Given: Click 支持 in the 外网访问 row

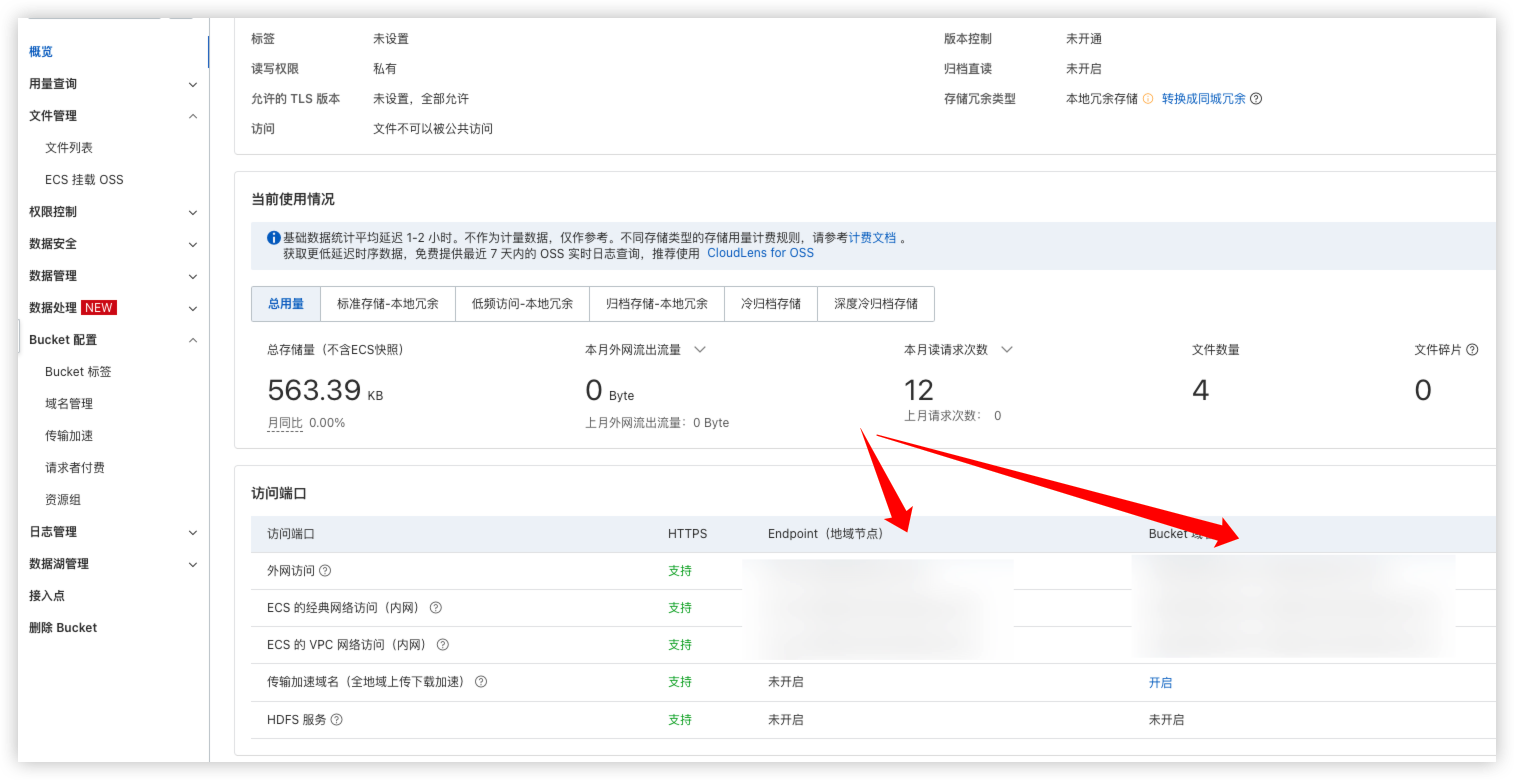Looking at the screenshot, I should point(680,571).
